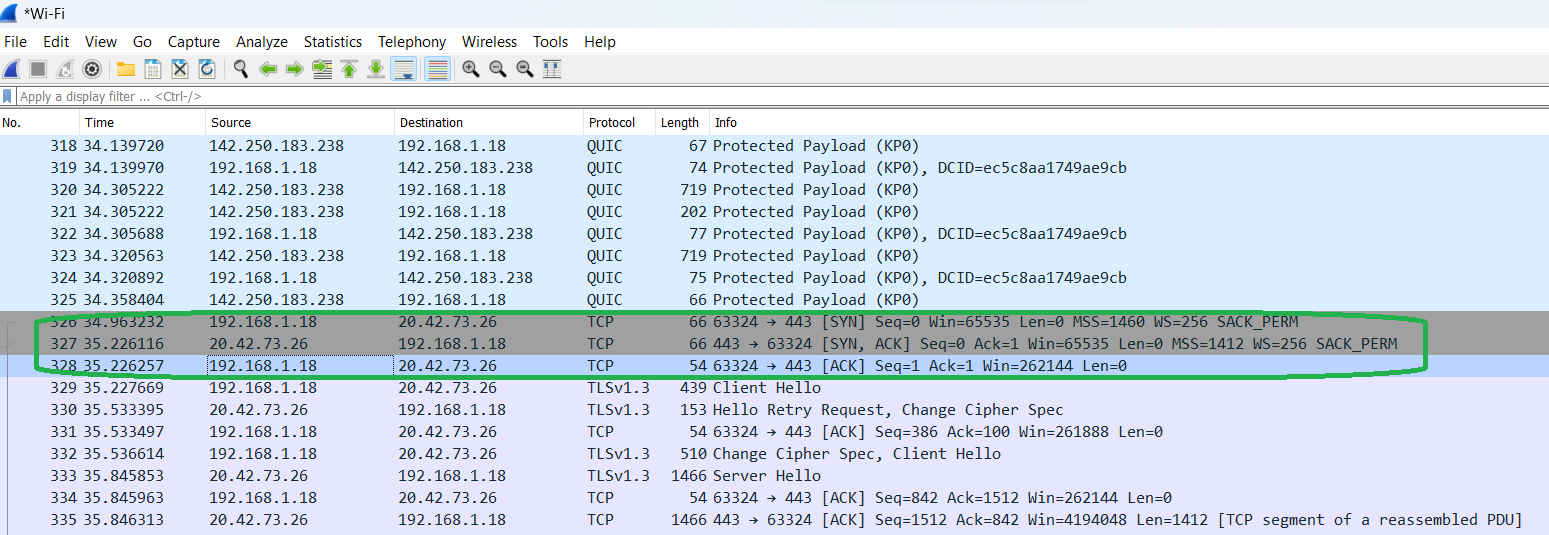1549x535 pixels.
Task: Select packet 319 with DCID payload
Action: 774,168
